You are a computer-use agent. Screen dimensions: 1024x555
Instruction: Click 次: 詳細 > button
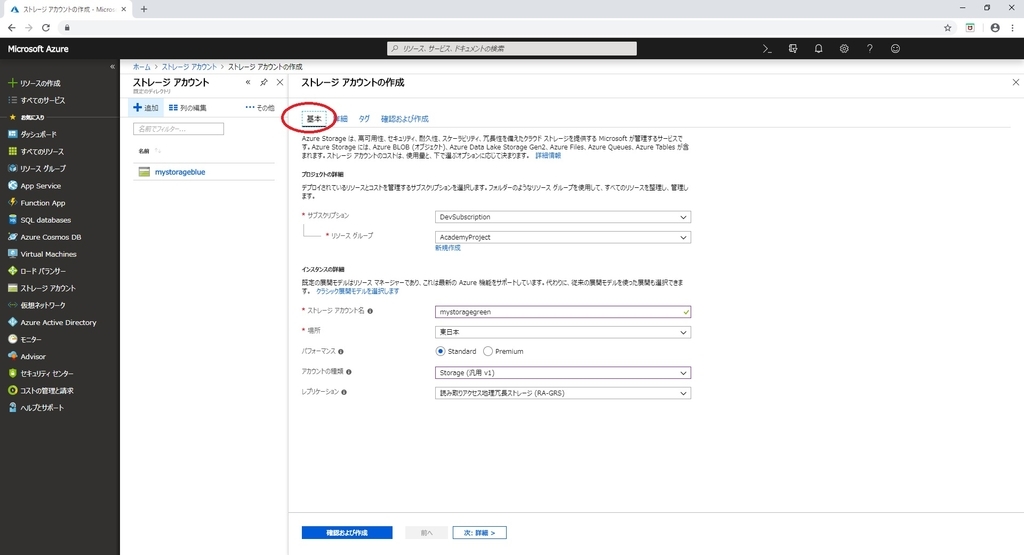[479, 533]
